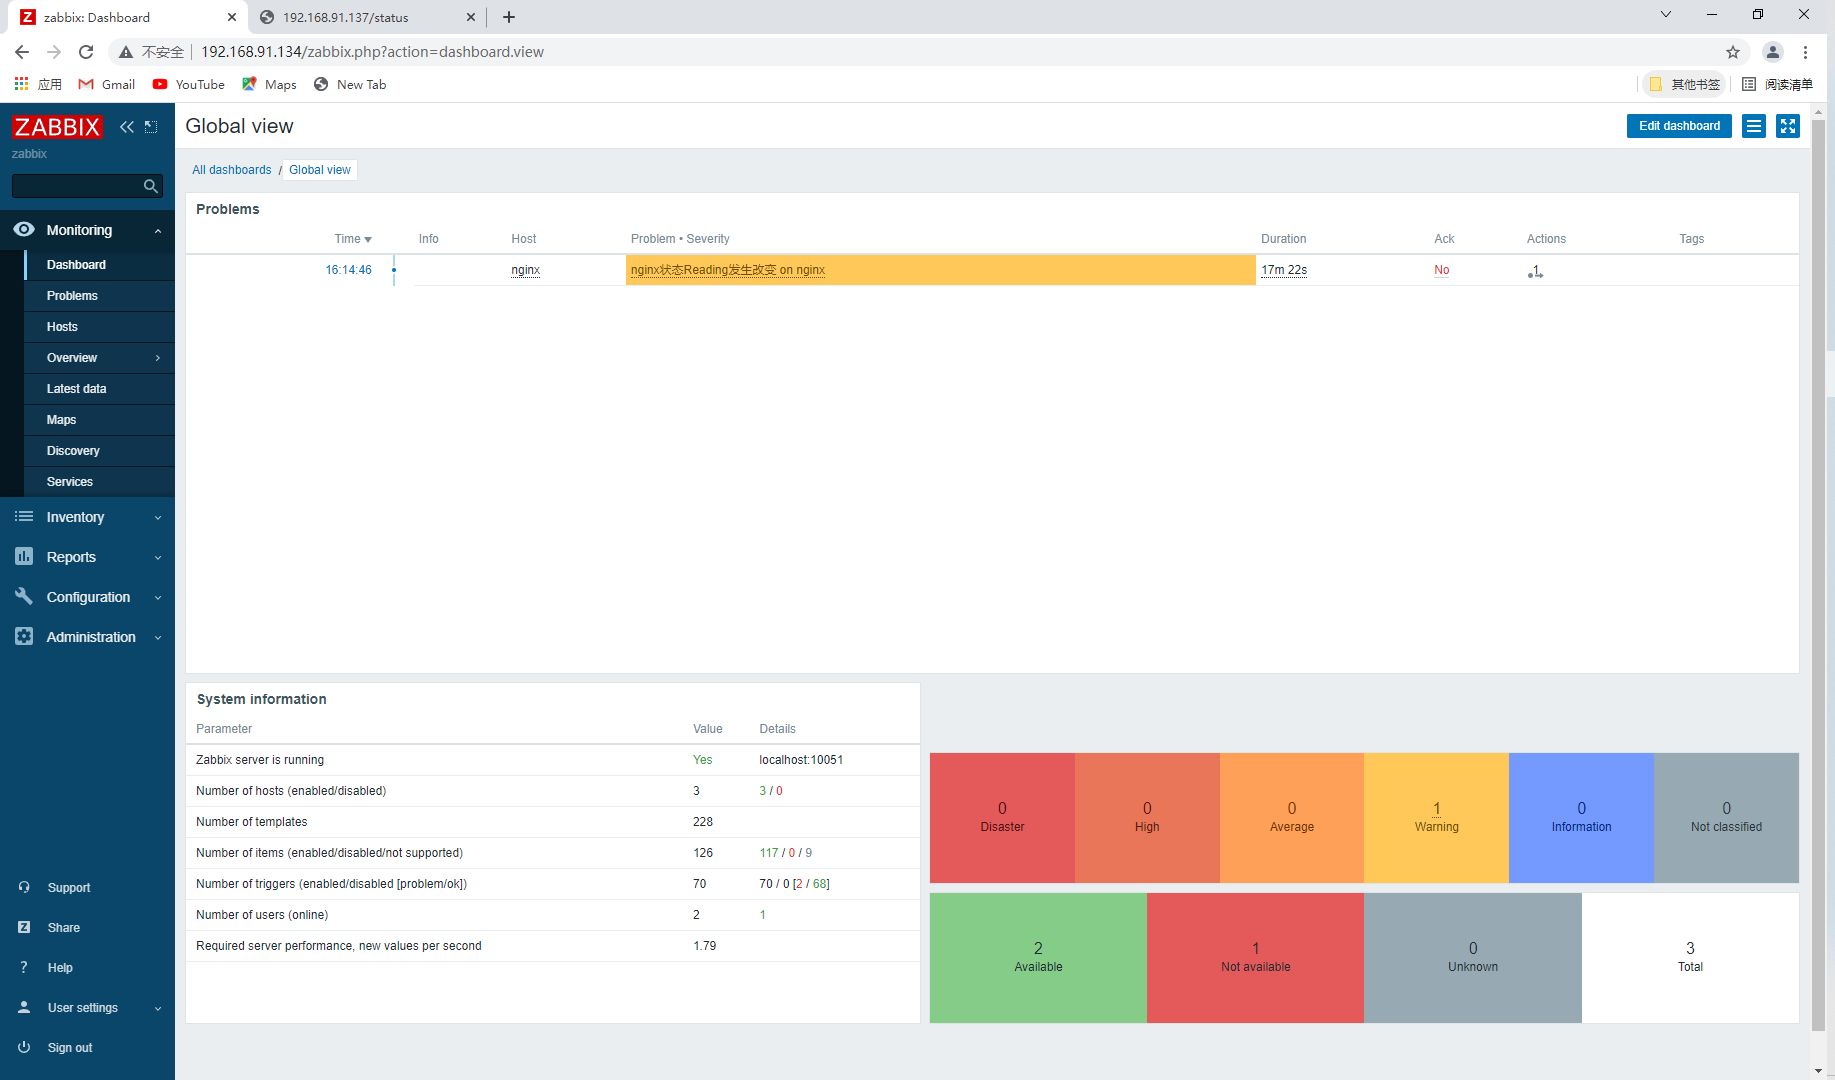1835x1080 pixels.
Task: Click the search magnifier icon
Action: [151, 186]
